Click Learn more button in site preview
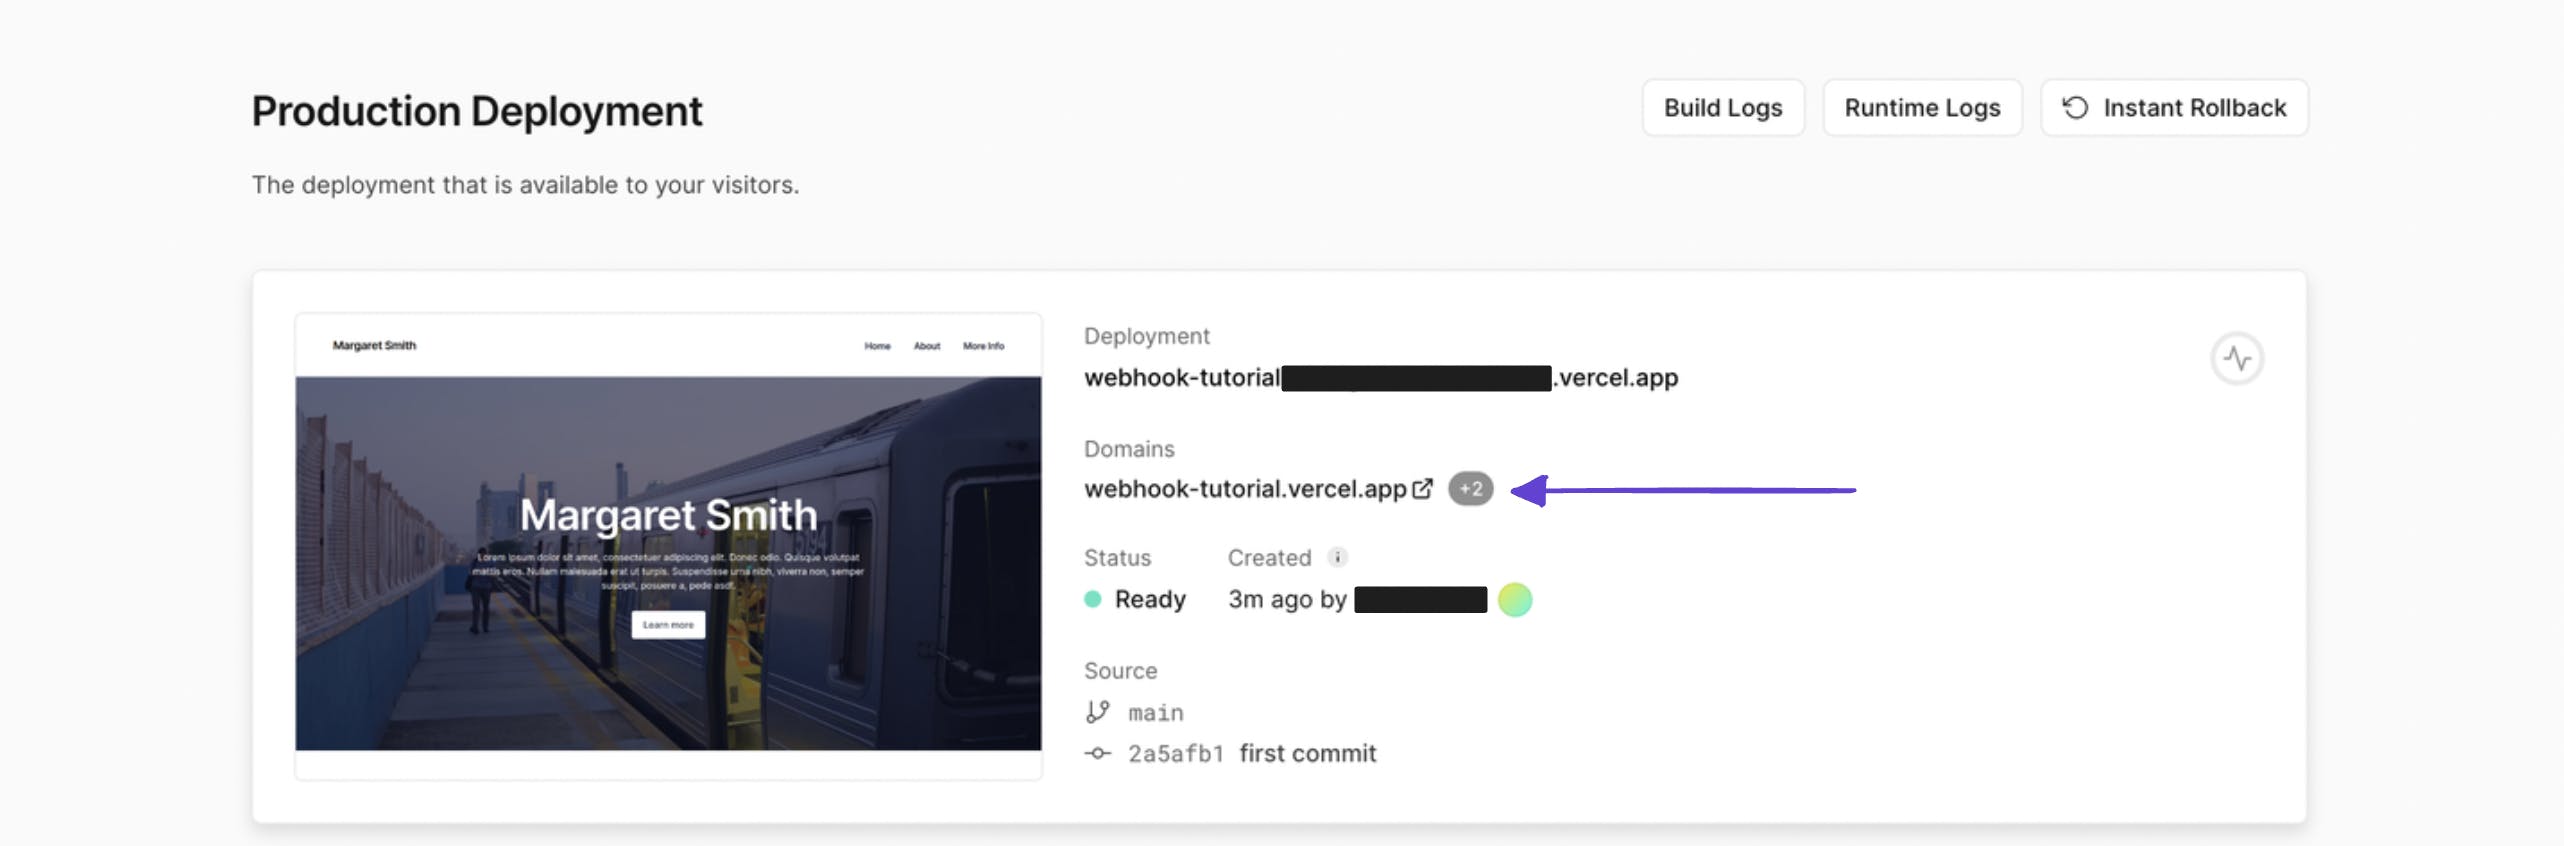The height and width of the screenshot is (846, 2564). [x=668, y=625]
